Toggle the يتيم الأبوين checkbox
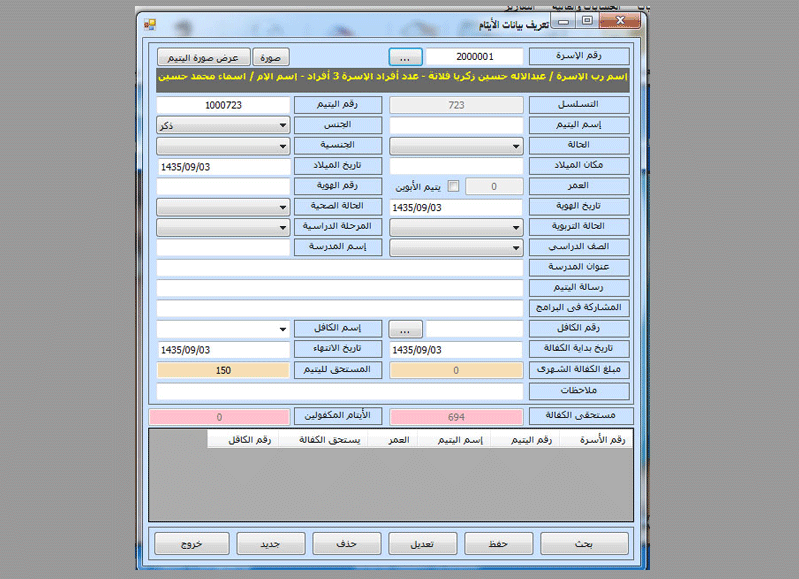This screenshot has height=579, width=799. pos(453,186)
